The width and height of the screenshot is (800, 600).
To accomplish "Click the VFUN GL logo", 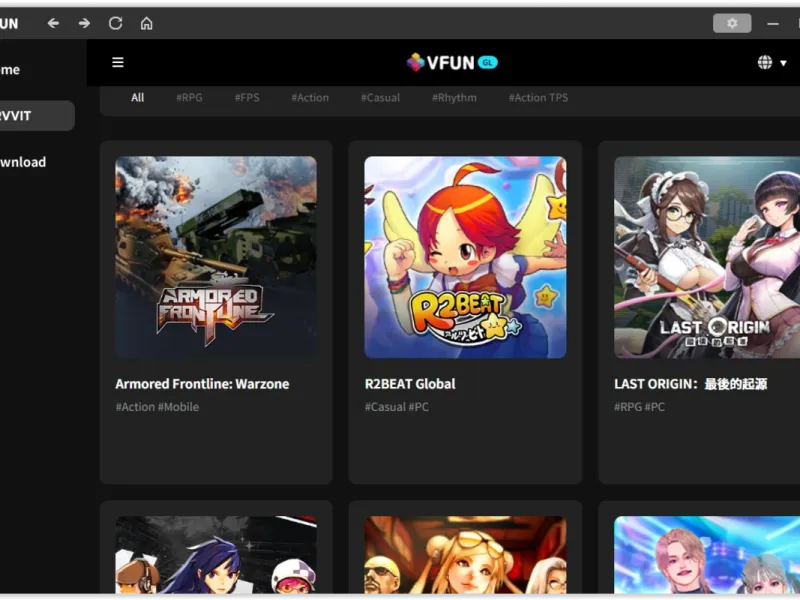I will click(x=452, y=62).
